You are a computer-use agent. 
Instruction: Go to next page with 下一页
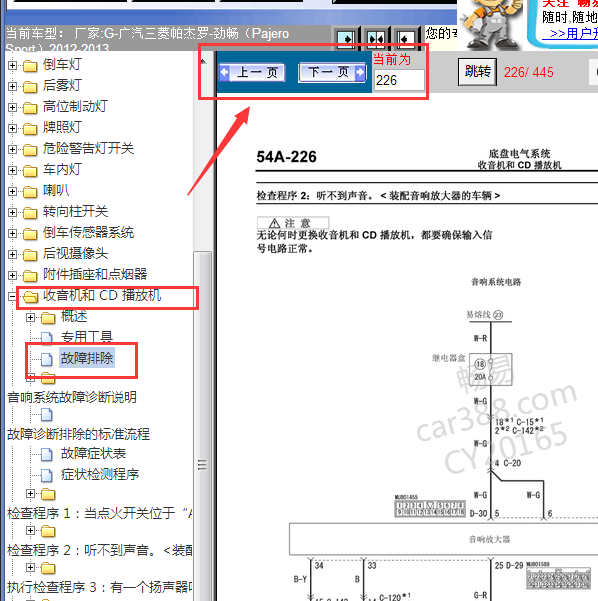click(332, 72)
